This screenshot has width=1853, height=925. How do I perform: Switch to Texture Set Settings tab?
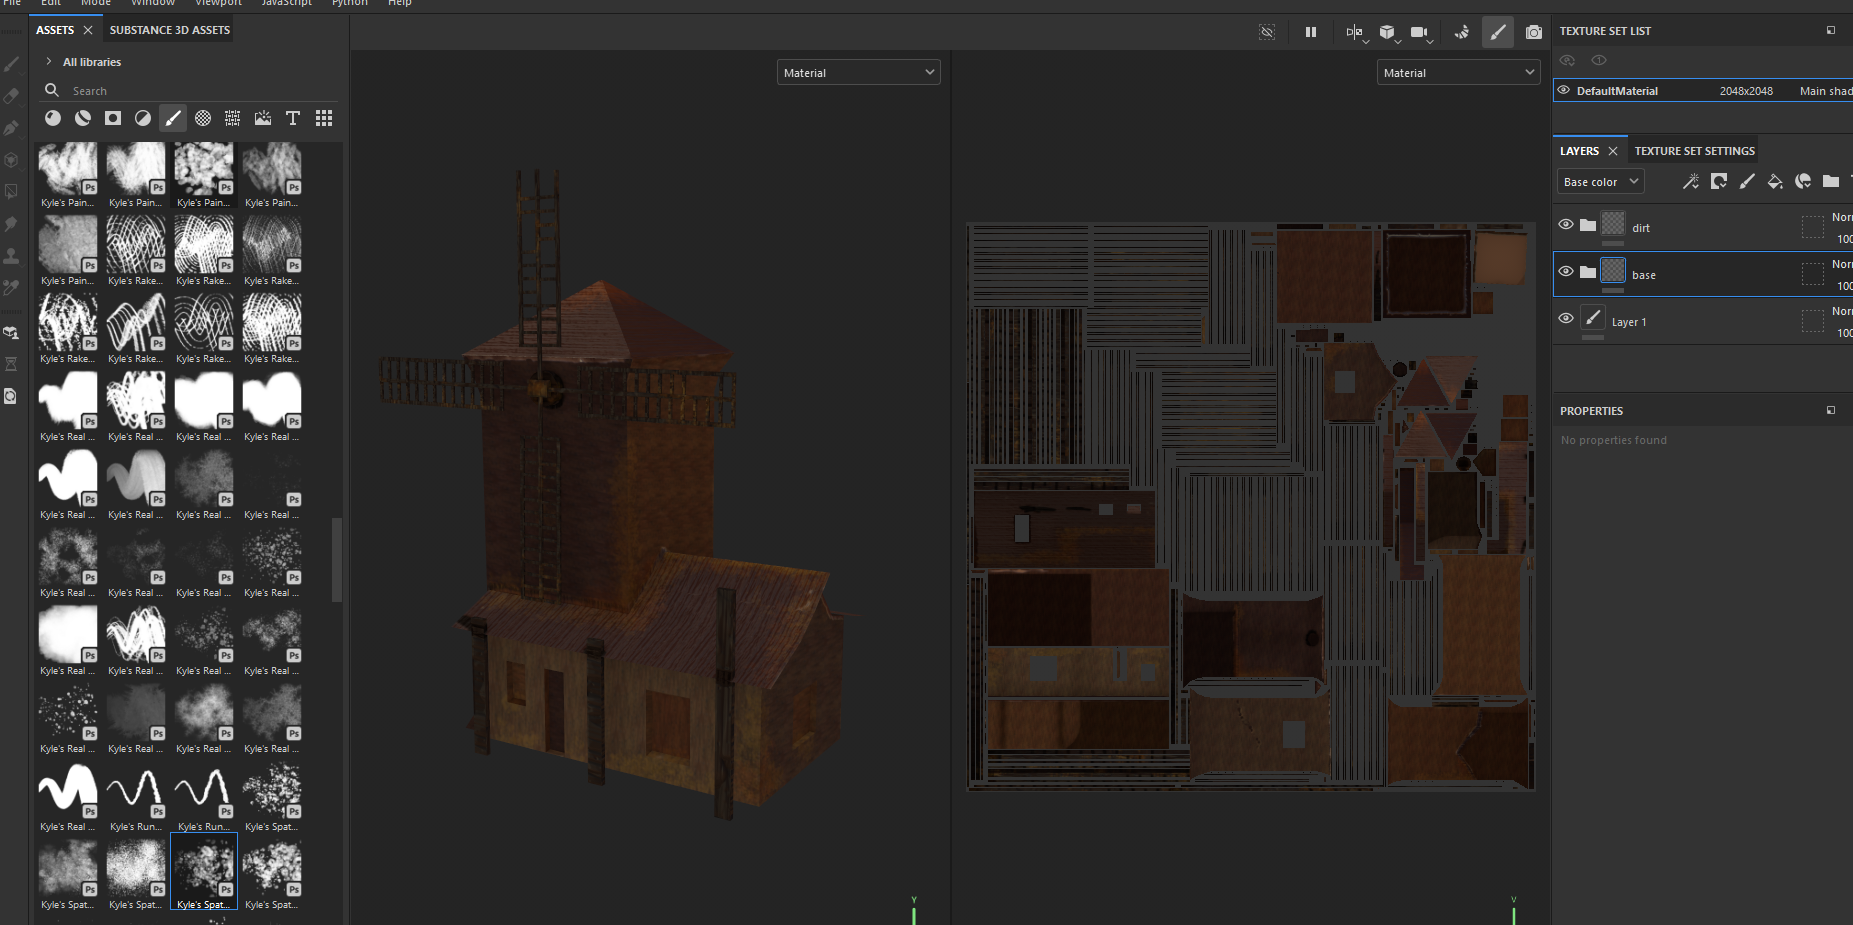pos(1694,151)
